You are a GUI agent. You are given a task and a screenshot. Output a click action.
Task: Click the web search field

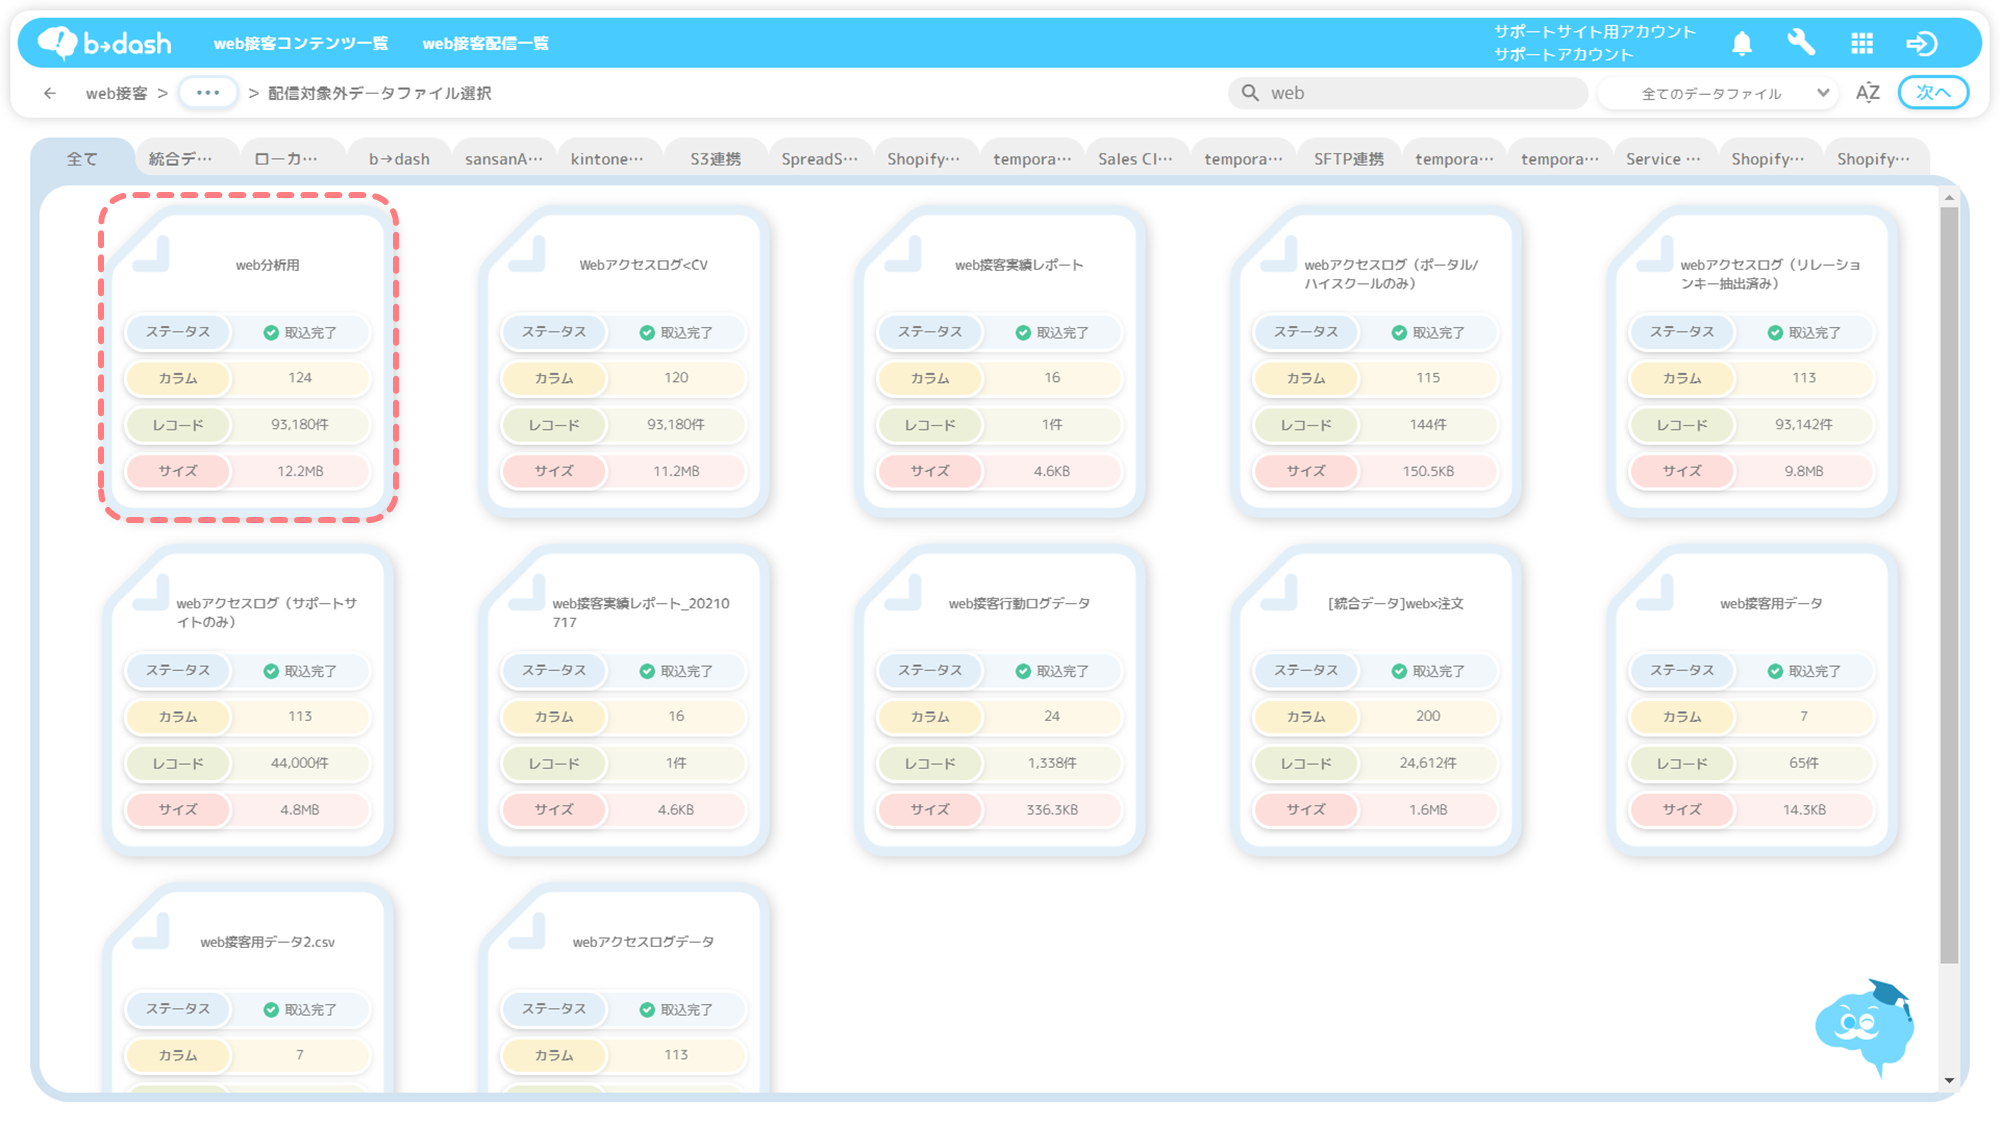[x=1408, y=93]
